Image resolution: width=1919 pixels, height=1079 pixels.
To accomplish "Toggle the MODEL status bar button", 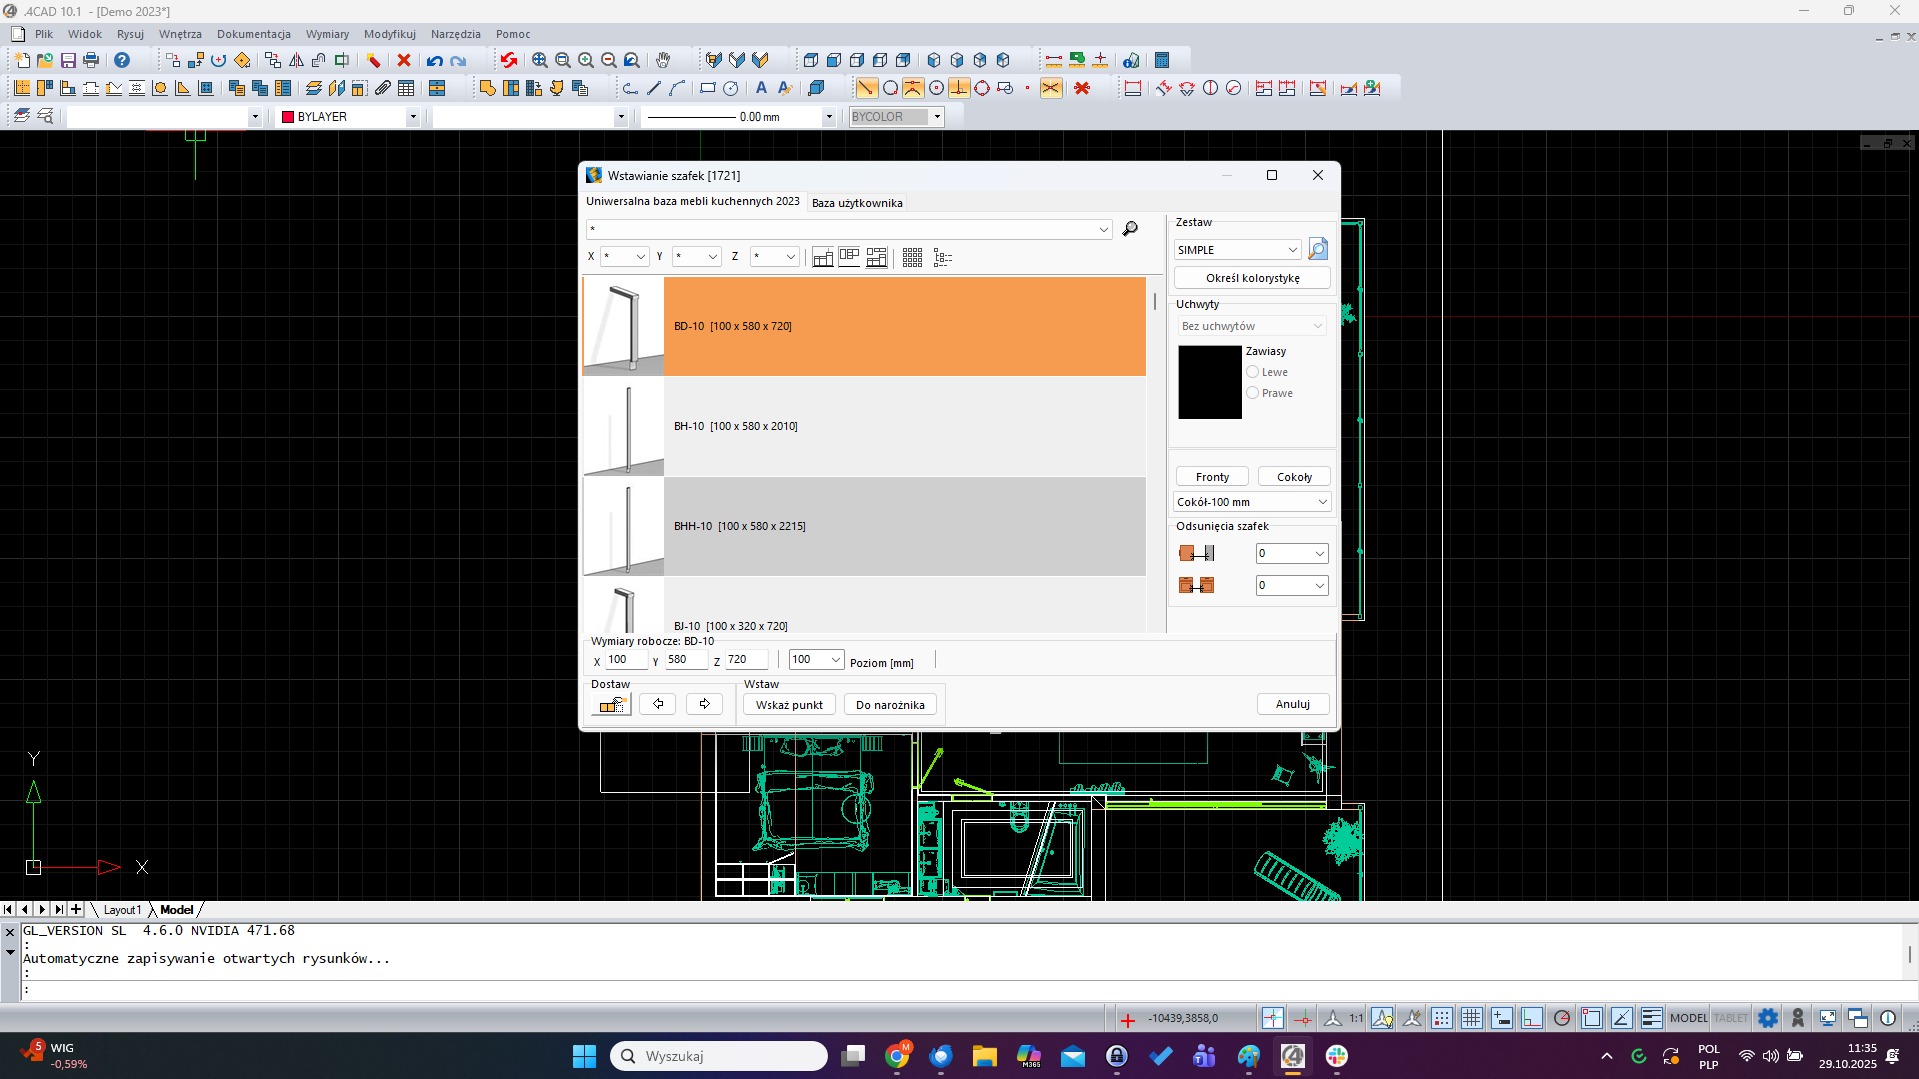I will [1688, 1018].
